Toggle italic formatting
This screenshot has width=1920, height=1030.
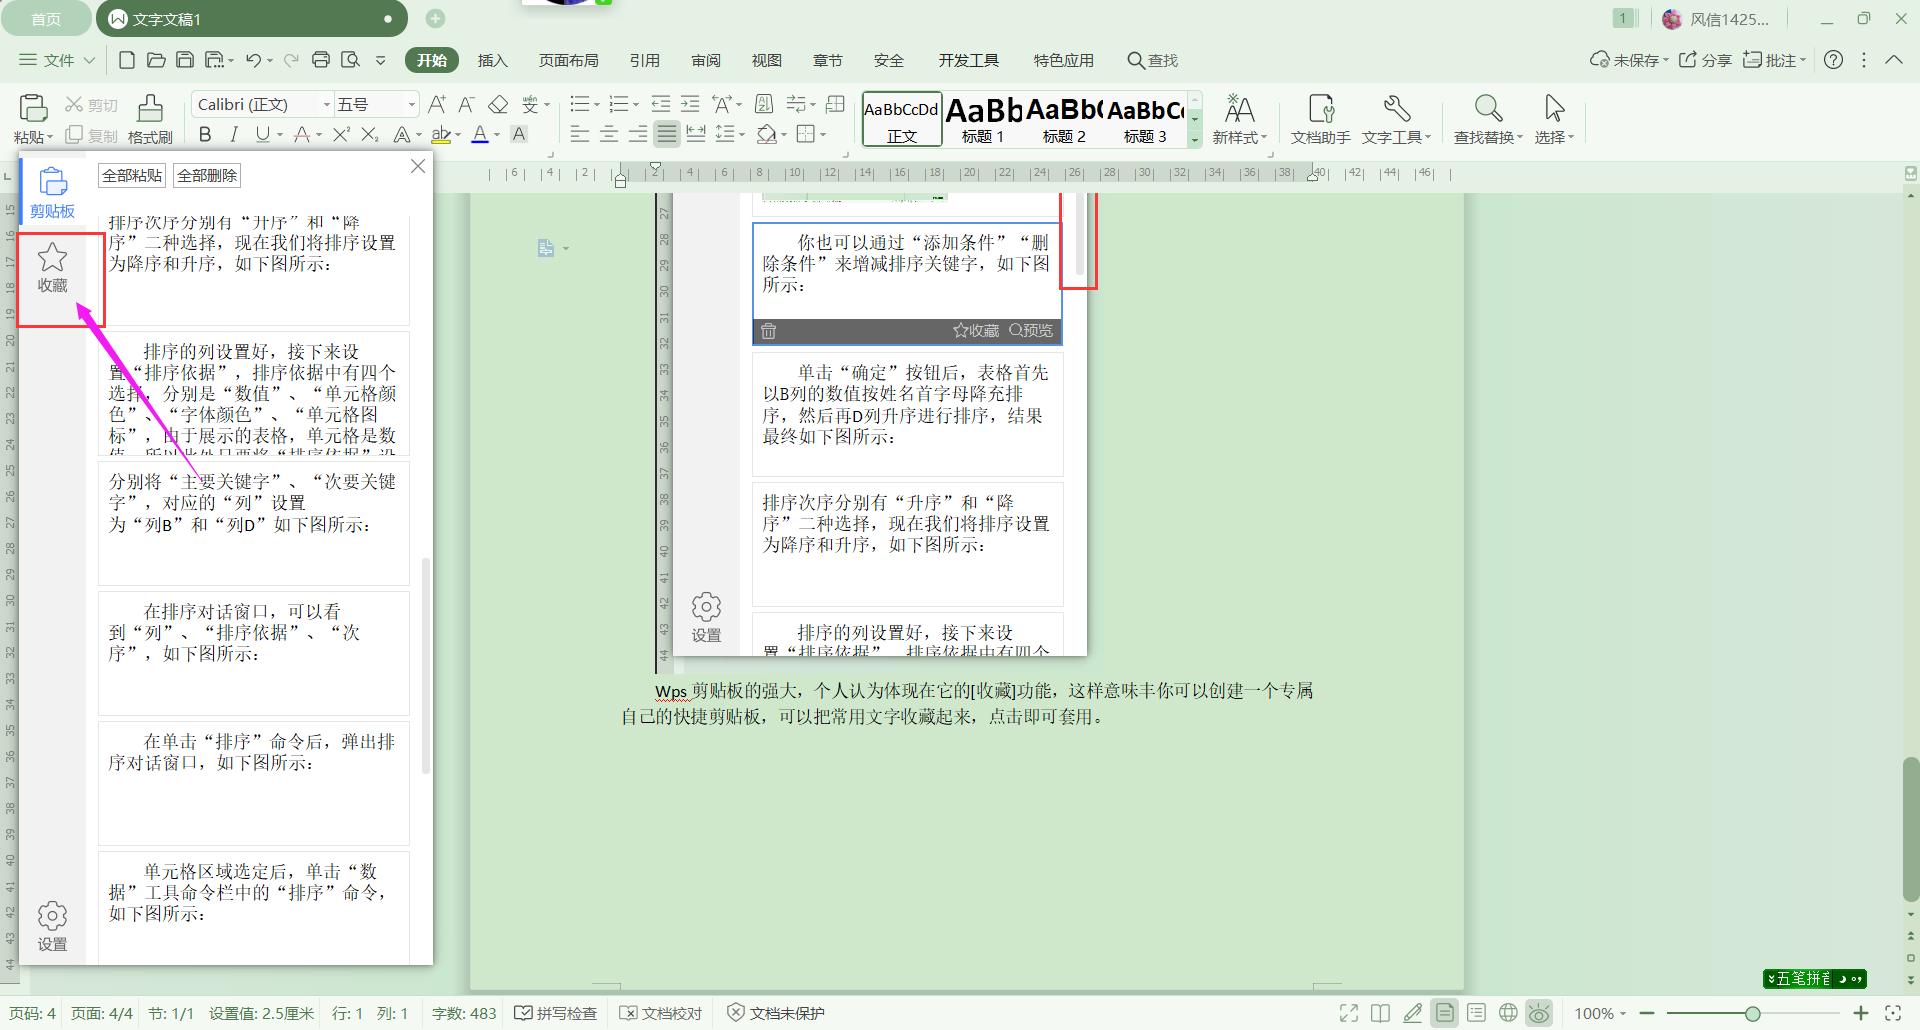[233, 134]
